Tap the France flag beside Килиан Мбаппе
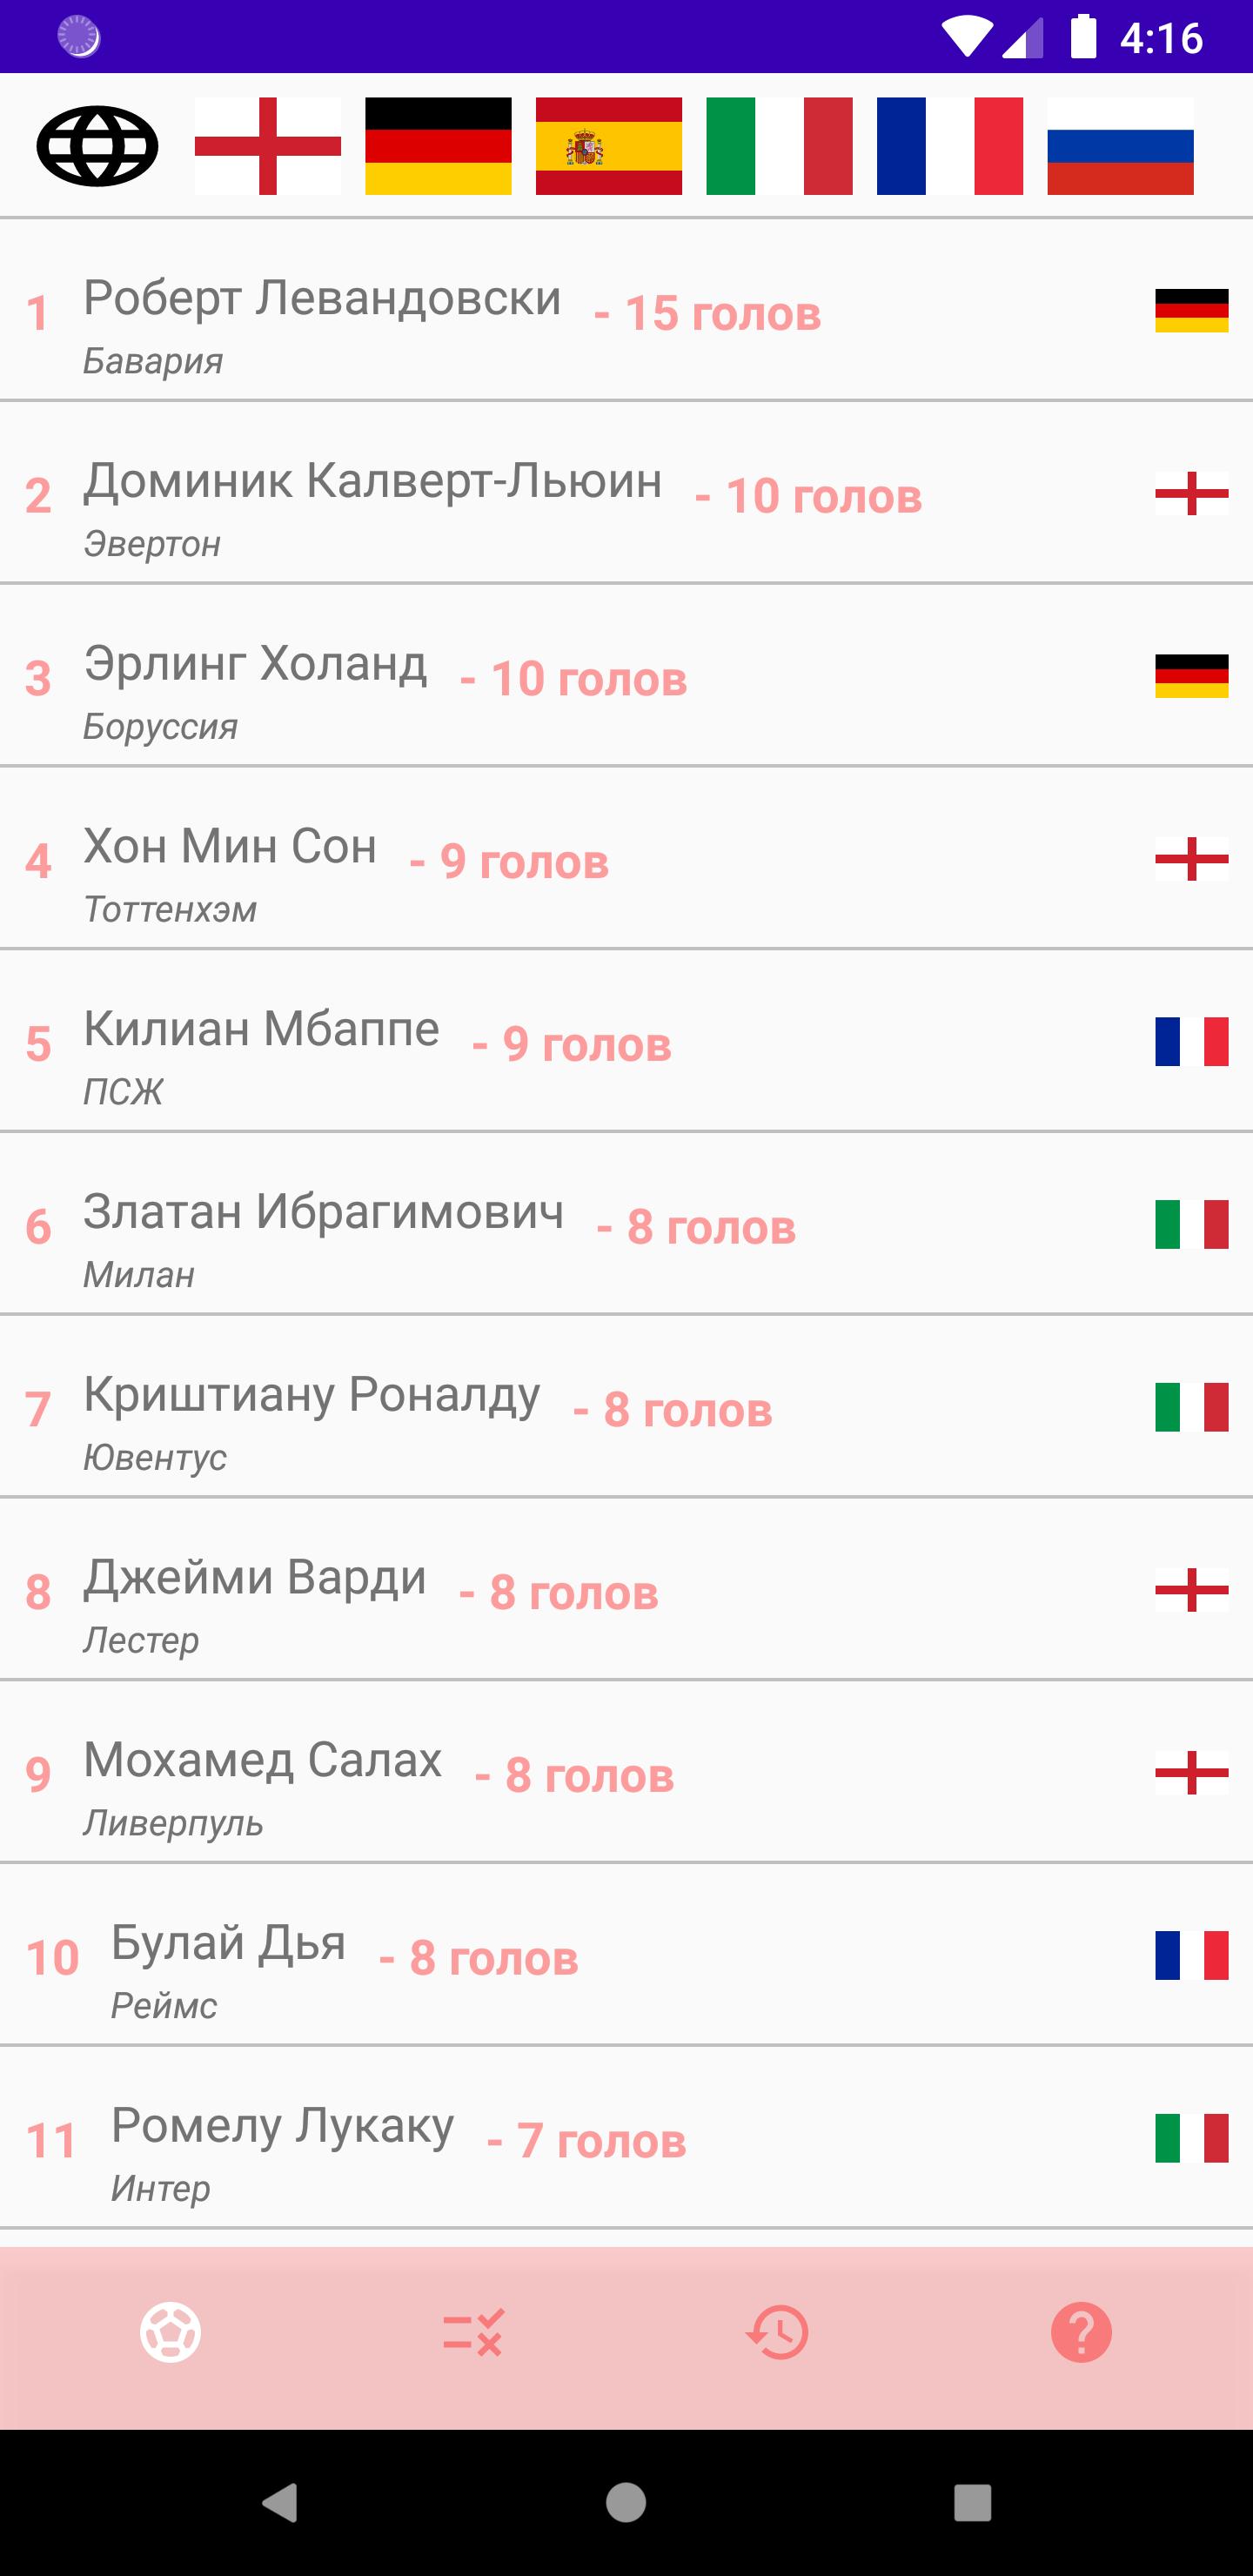Screen dimensions: 1253x2576 (1191, 1042)
